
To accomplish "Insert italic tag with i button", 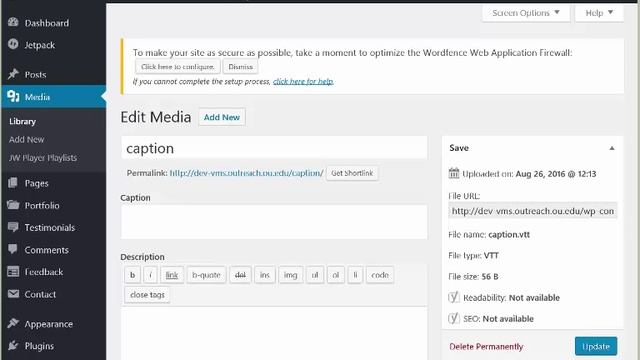I will click(x=150, y=275).
